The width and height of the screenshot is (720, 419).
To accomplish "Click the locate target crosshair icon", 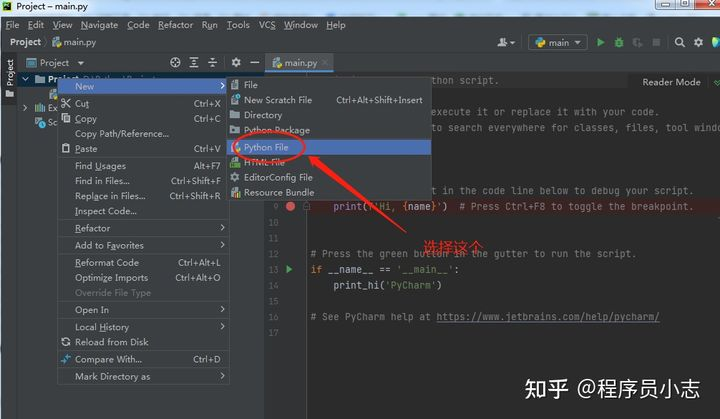I will pos(175,62).
